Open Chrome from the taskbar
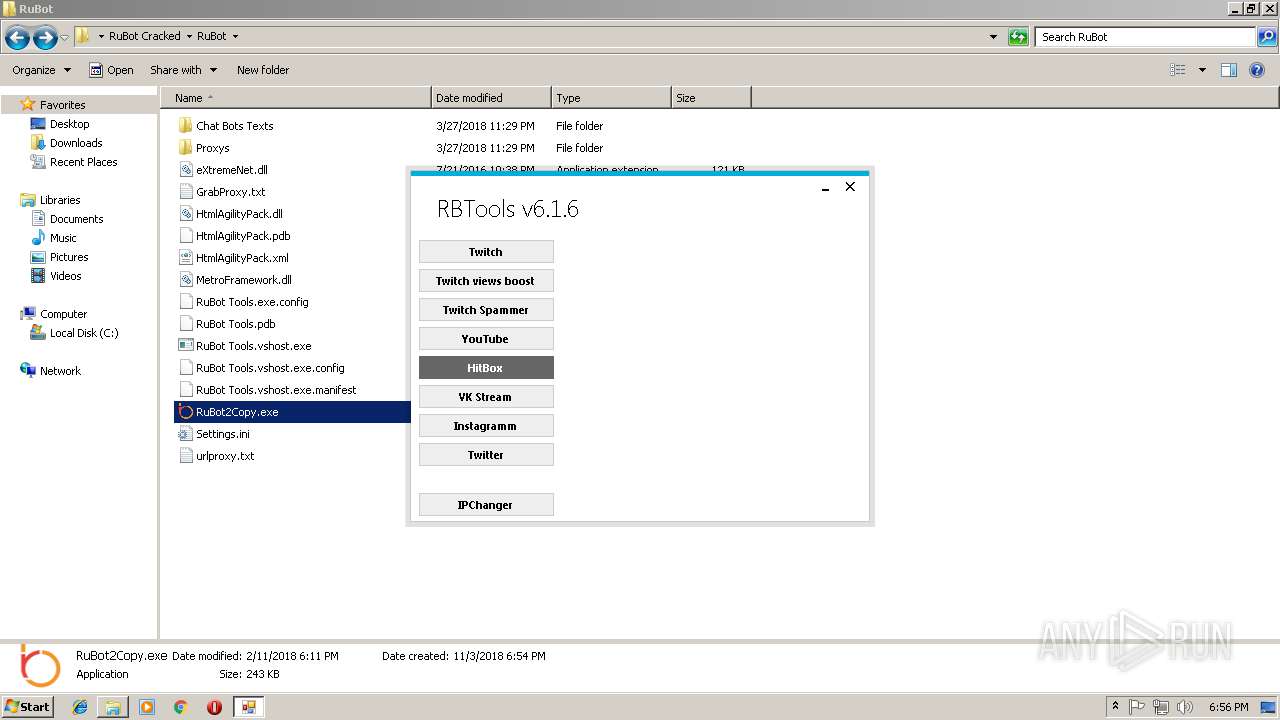This screenshot has width=1280, height=720. click(x=181, y=707)
